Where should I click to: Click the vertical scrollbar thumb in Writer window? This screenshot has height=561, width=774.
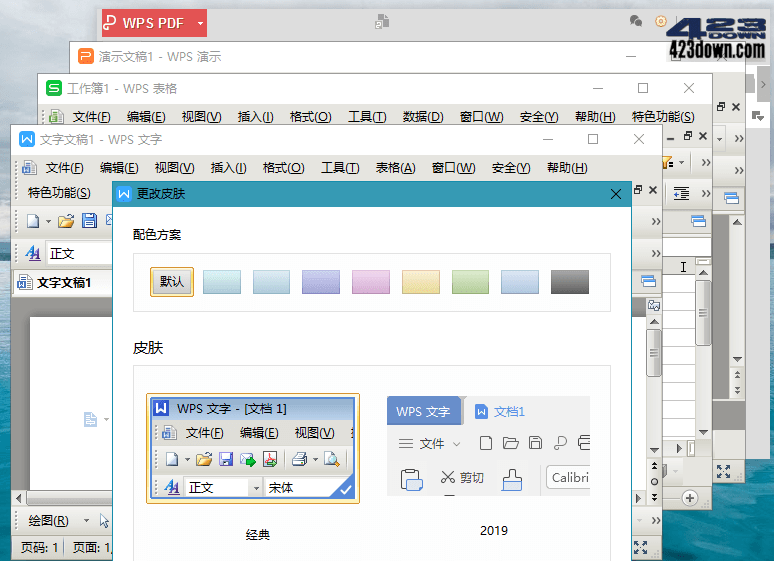pos(654,353)
